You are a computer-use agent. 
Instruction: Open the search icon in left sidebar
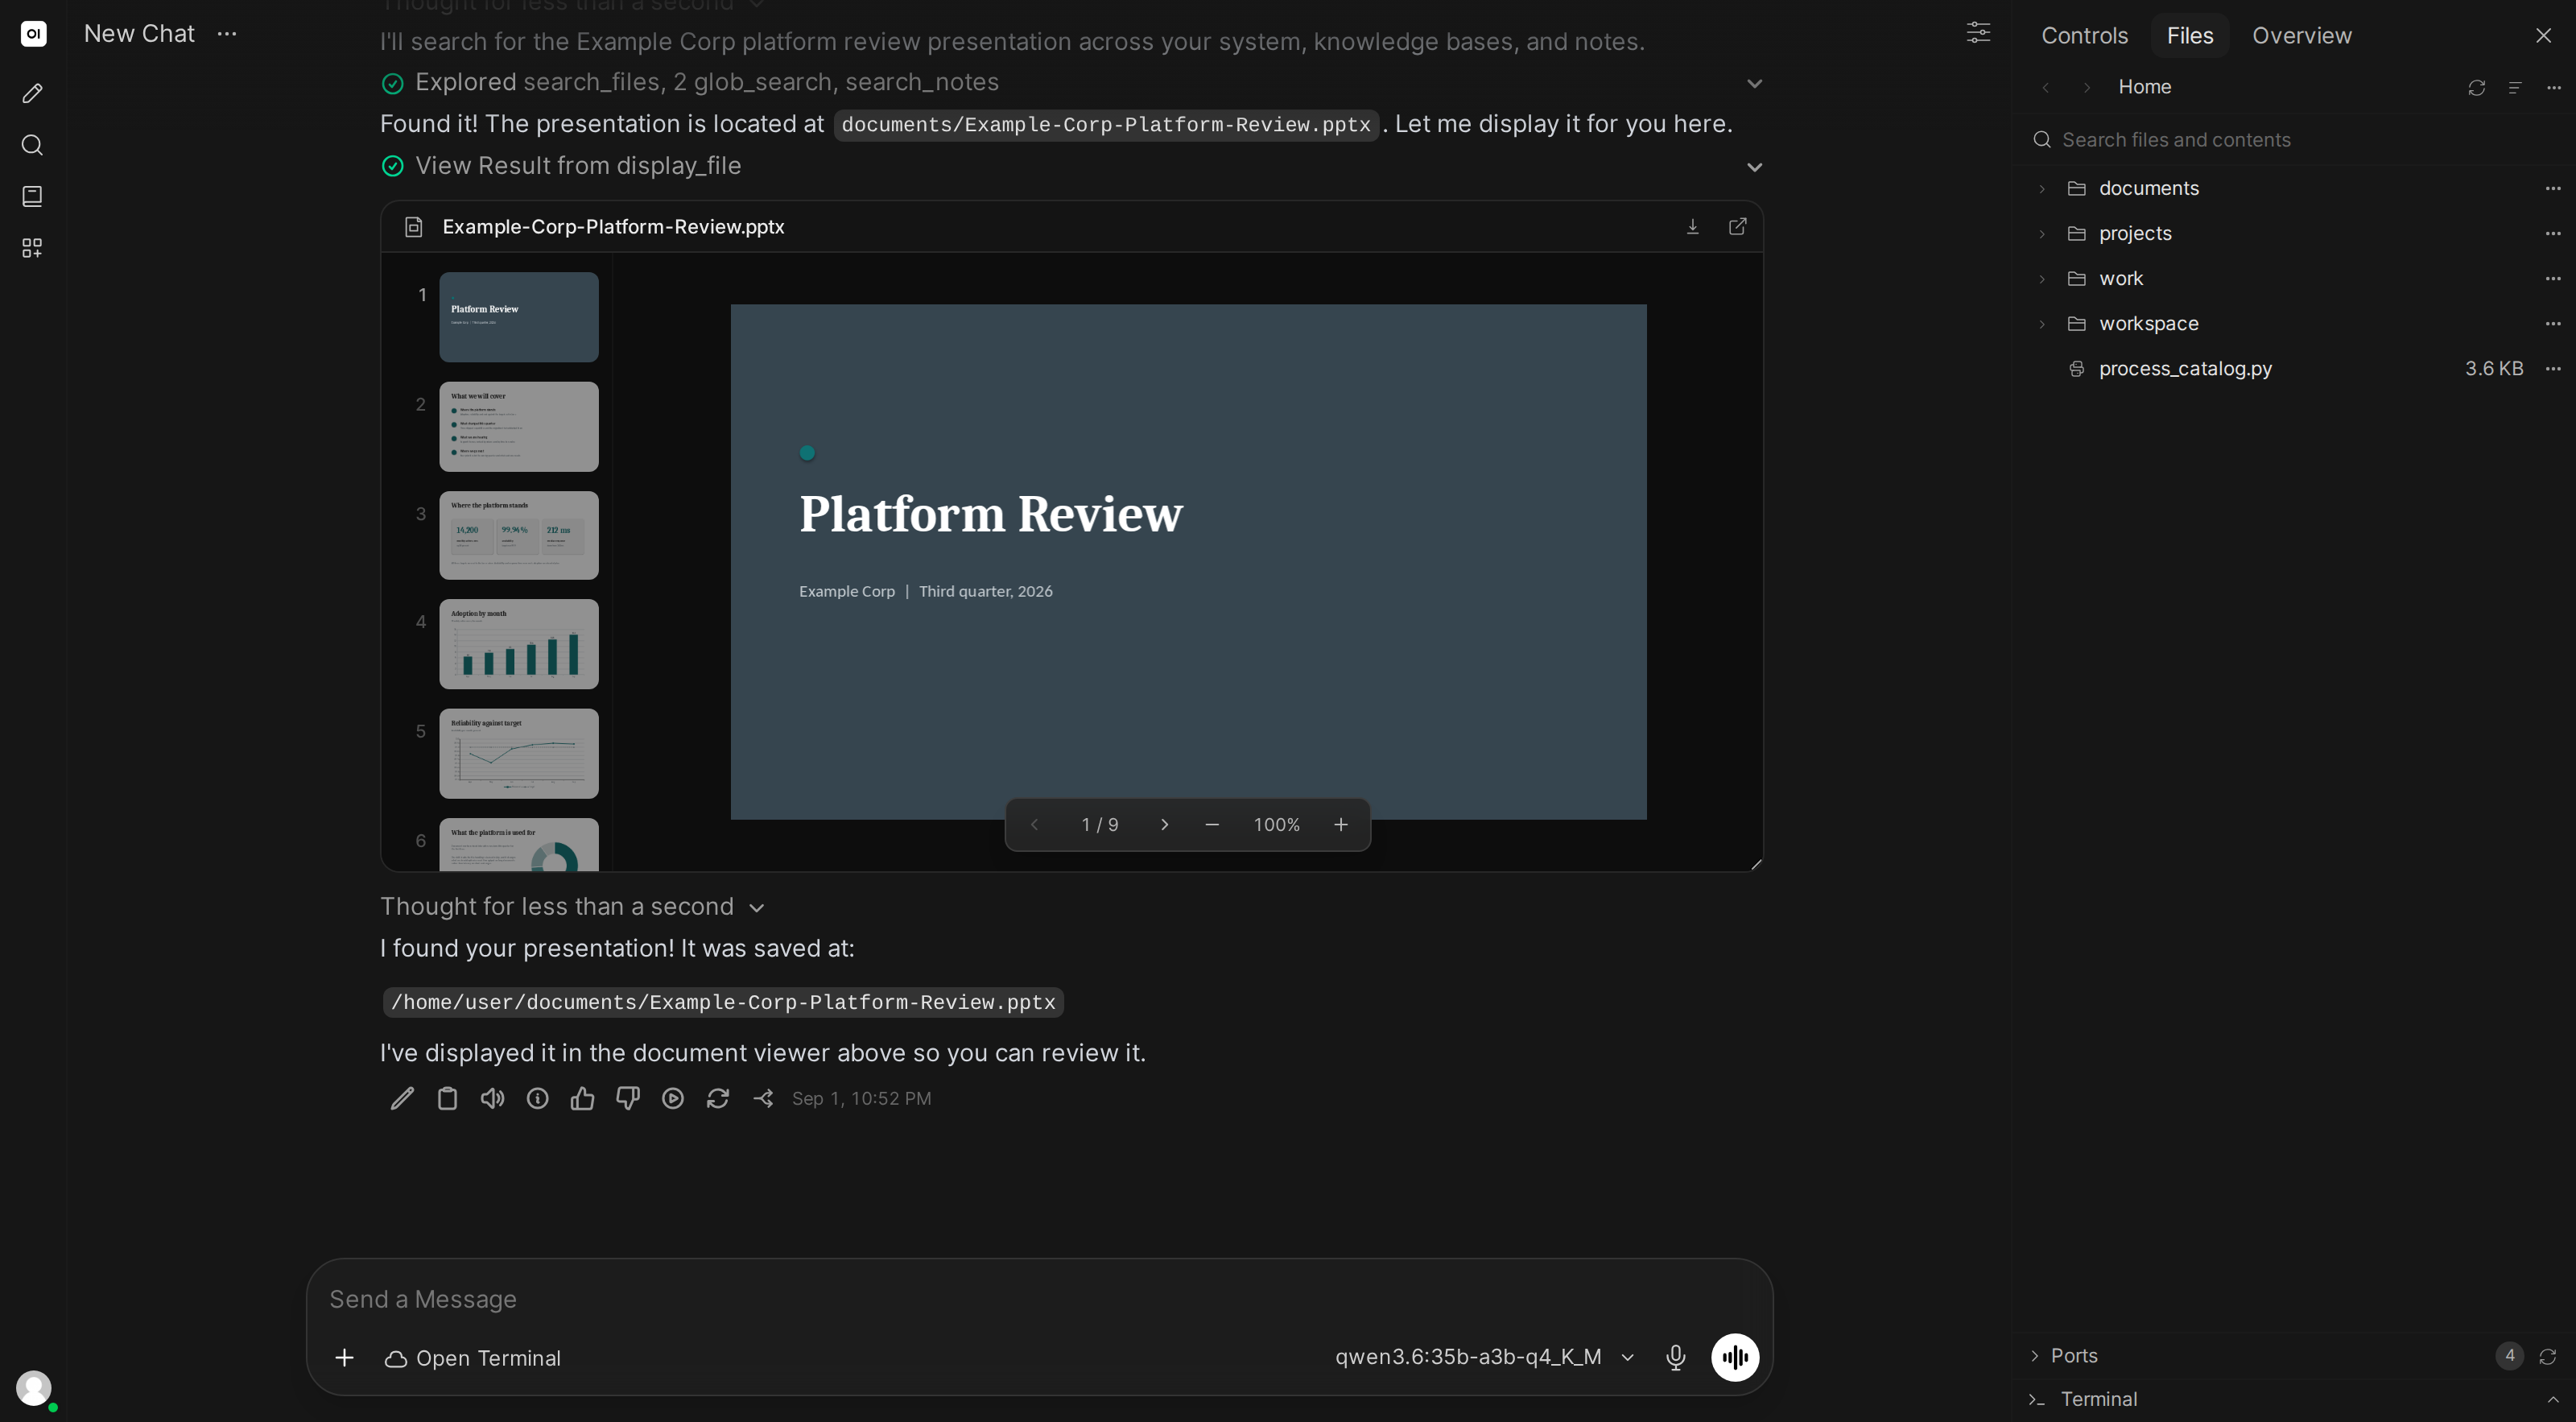[32, 145]
